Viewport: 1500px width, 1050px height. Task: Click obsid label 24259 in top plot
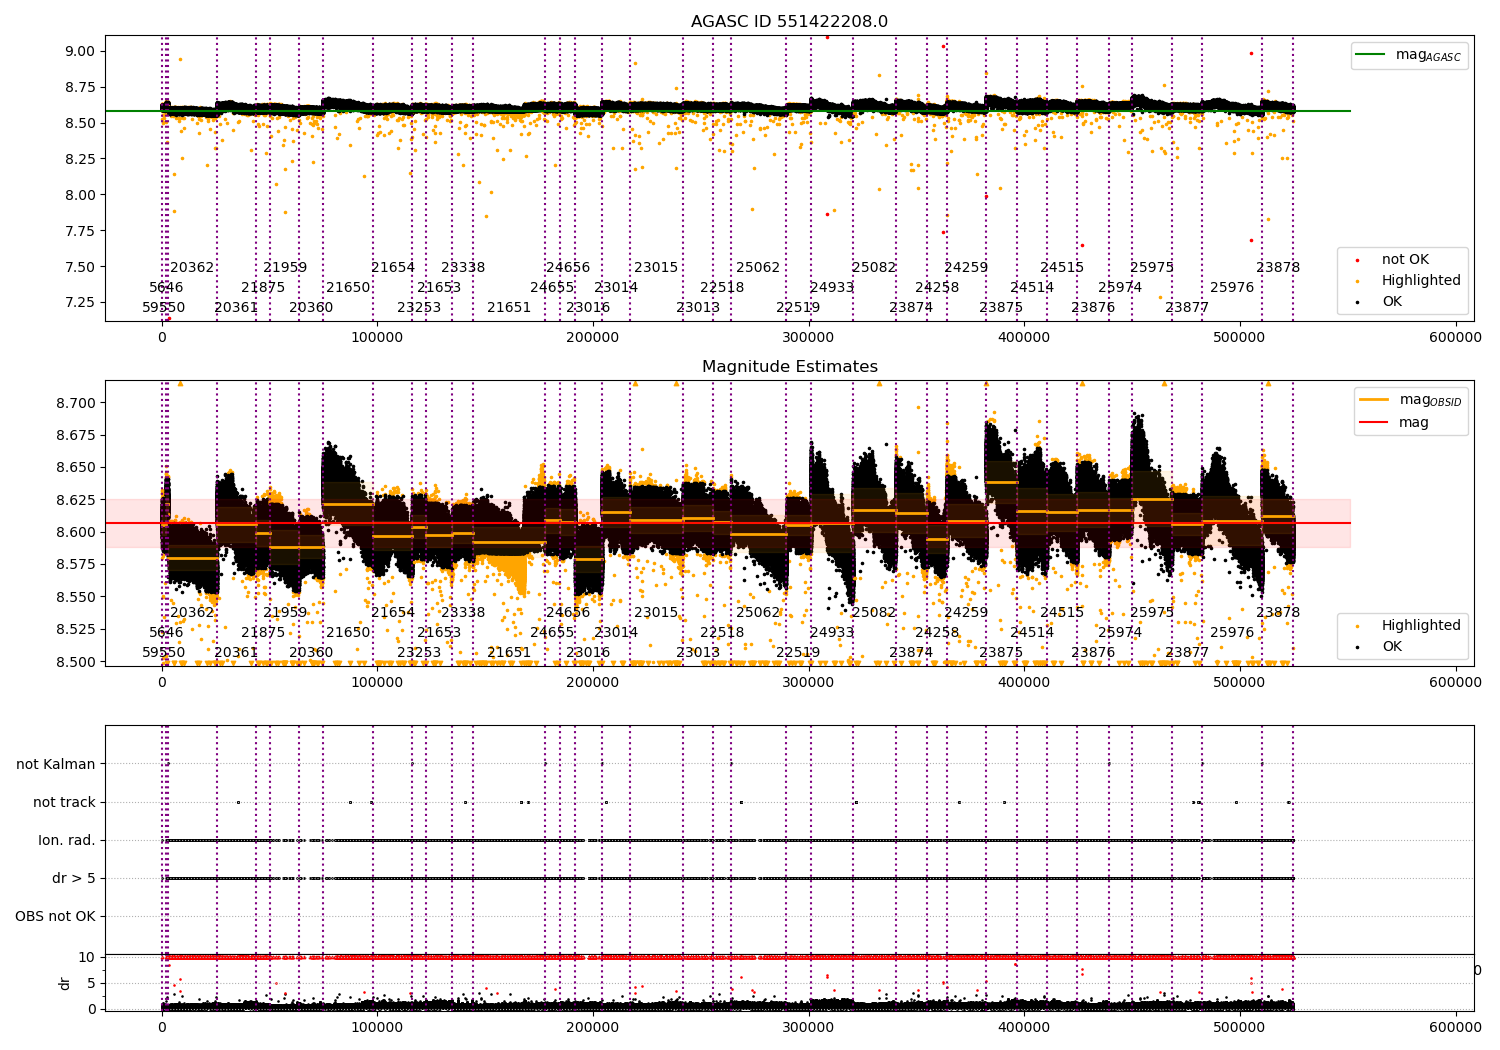tap(966, 267)
